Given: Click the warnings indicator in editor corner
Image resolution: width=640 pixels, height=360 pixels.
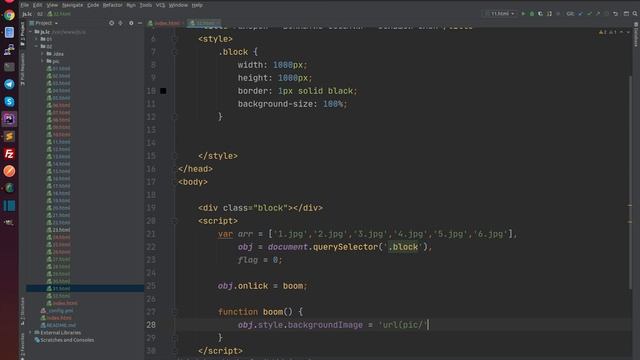Looking at the screenshot, I should [608, 32].
